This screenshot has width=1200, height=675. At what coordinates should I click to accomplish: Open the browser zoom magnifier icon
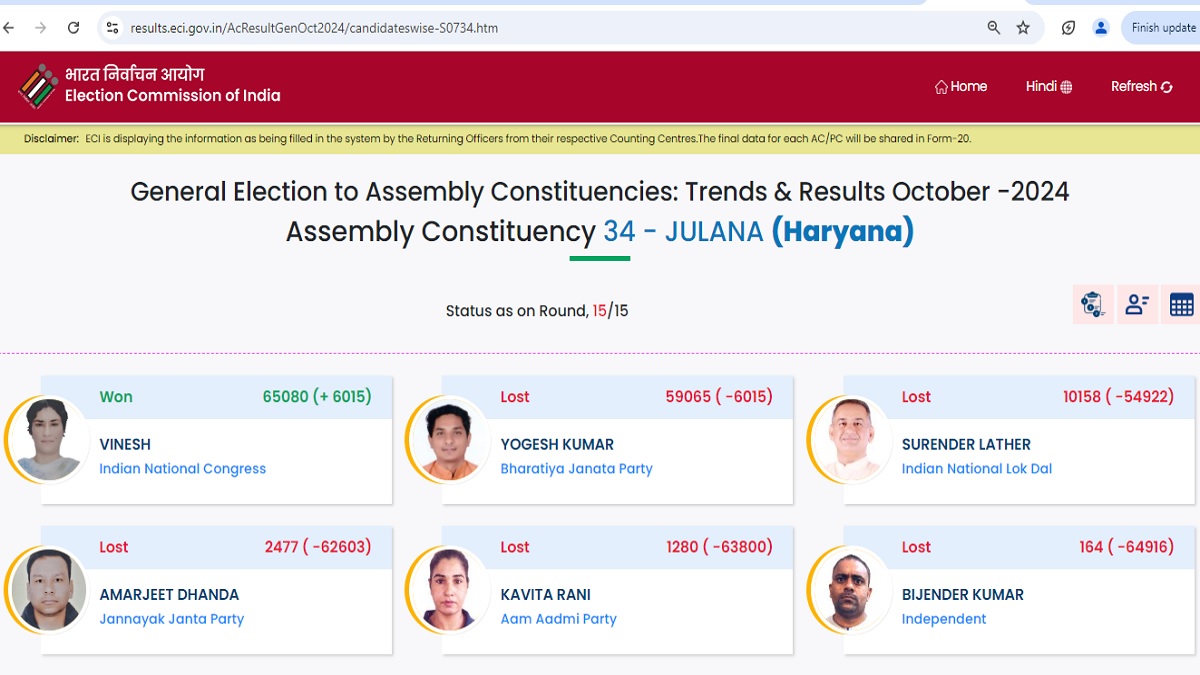click(x=993, y=28)
